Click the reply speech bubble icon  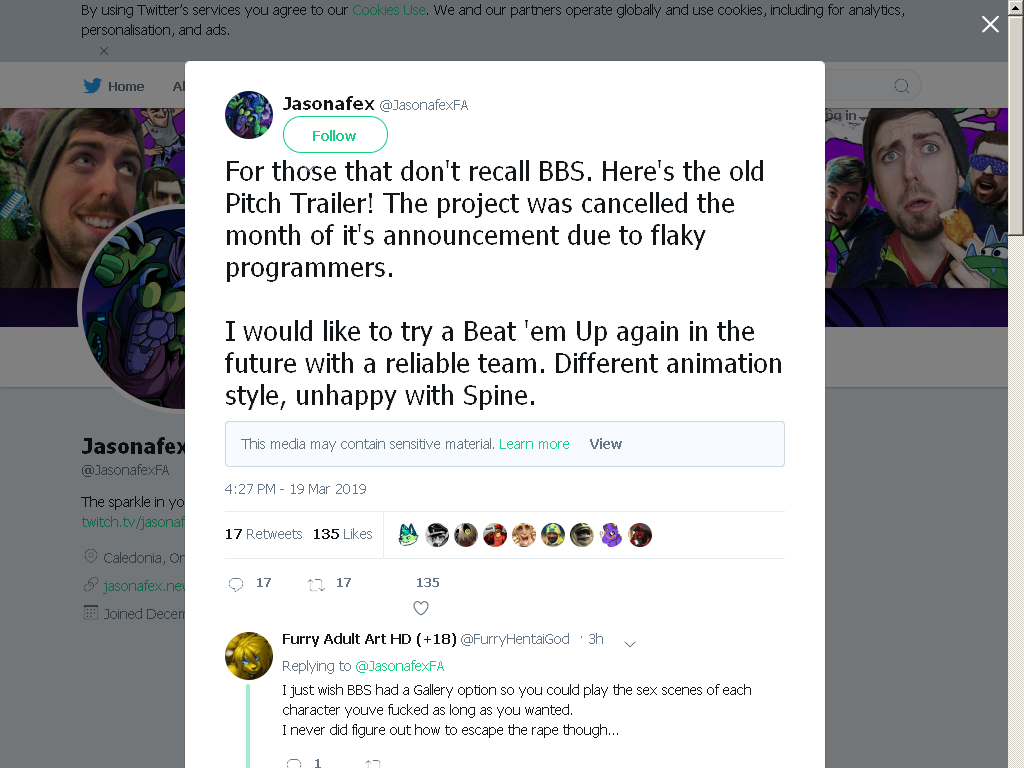tap(236, 584)
